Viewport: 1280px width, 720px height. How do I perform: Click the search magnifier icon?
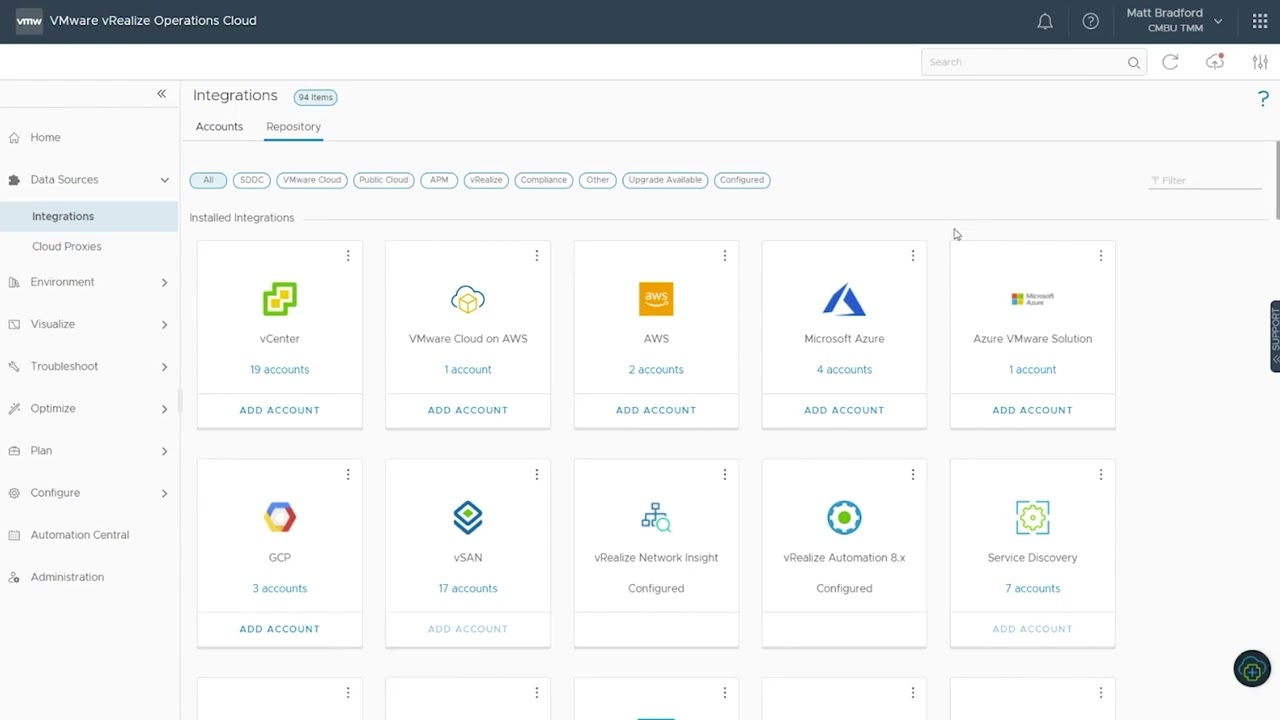1133,62
